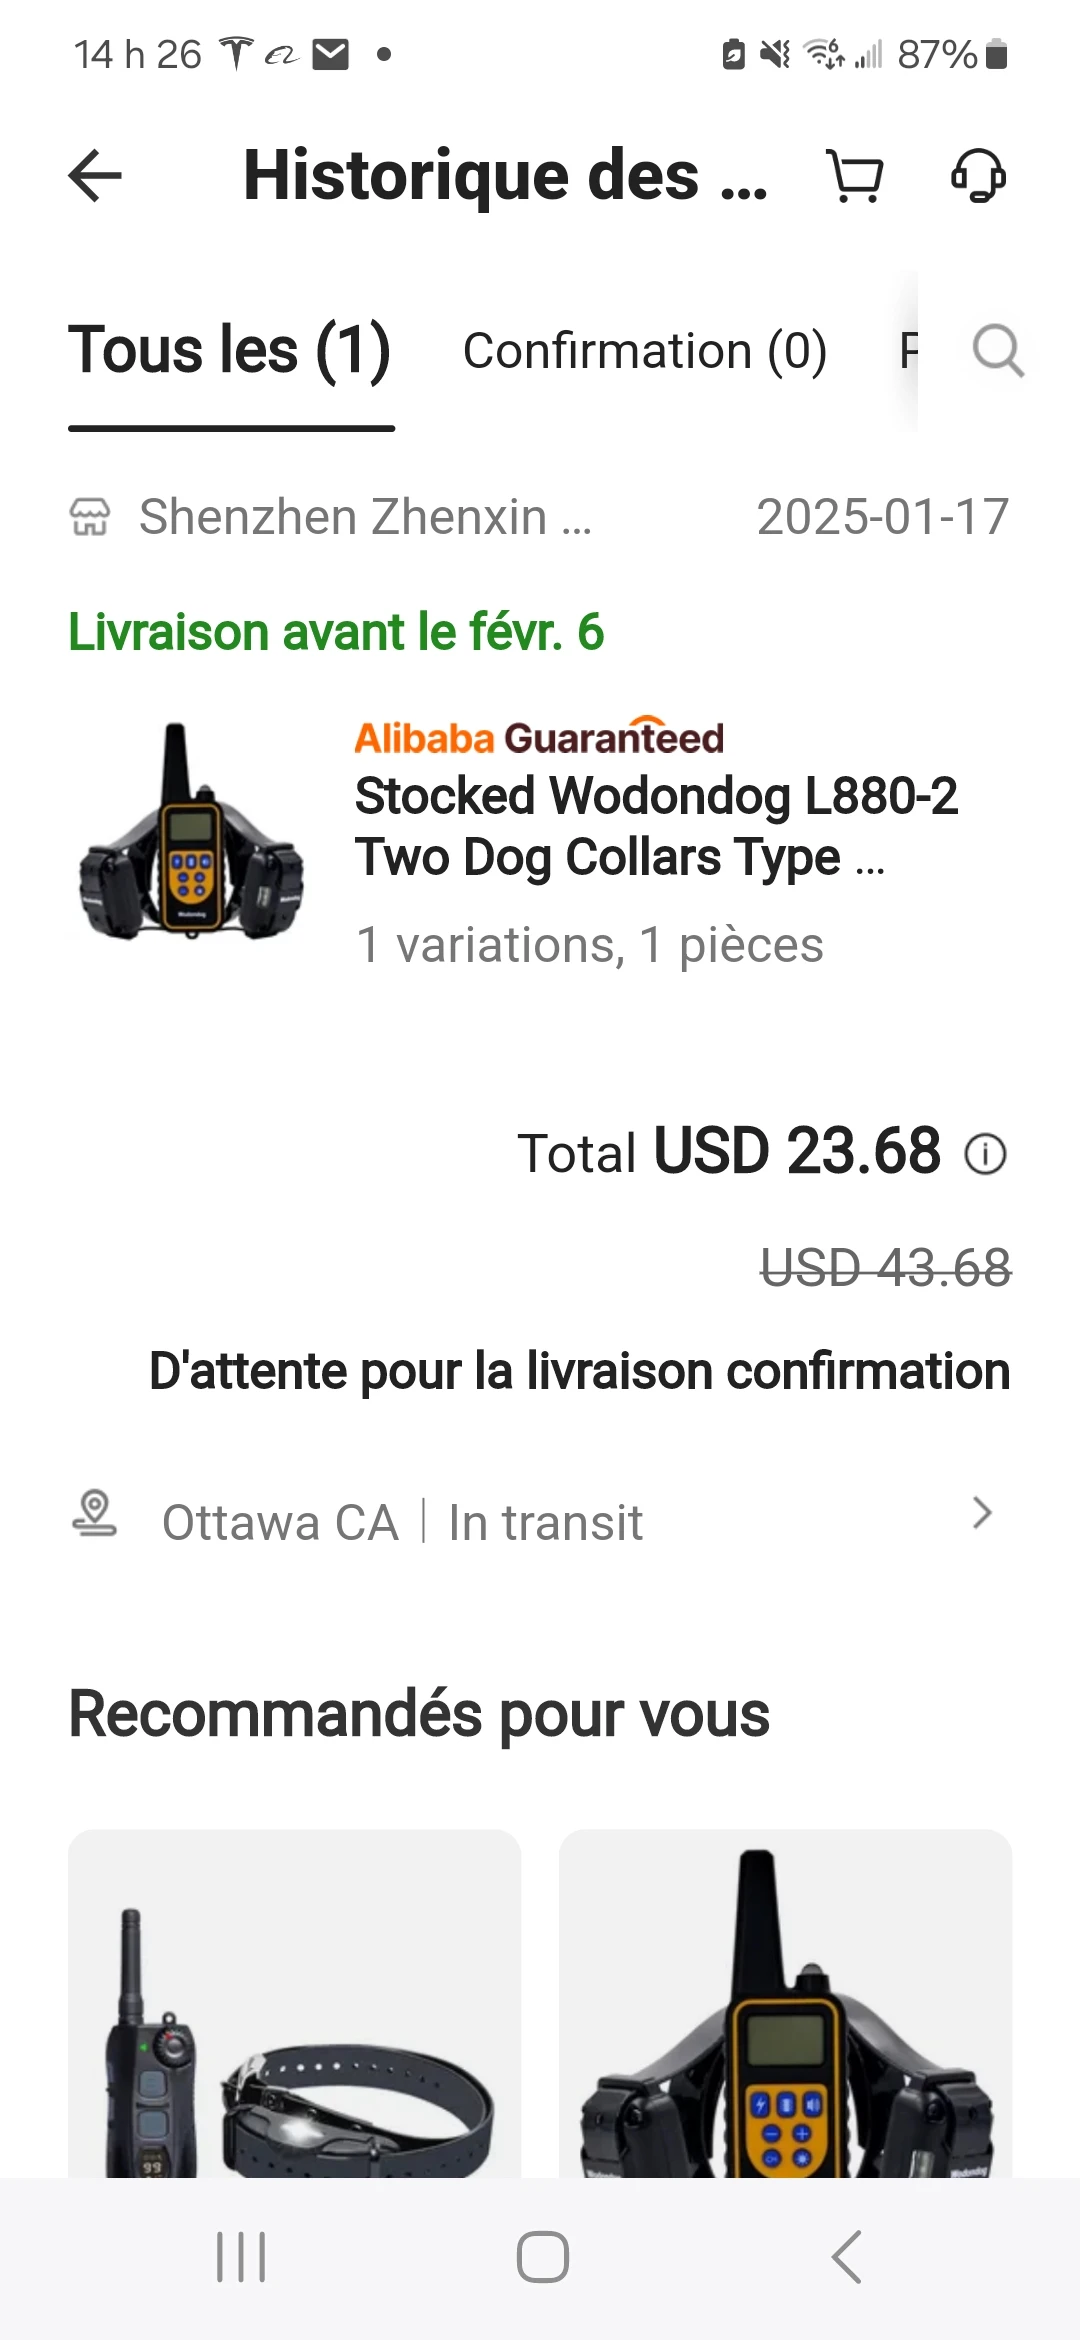Open Shenzhen Zhenxin seller store link
This screenshot has width=1080, height=2340.
365,517
